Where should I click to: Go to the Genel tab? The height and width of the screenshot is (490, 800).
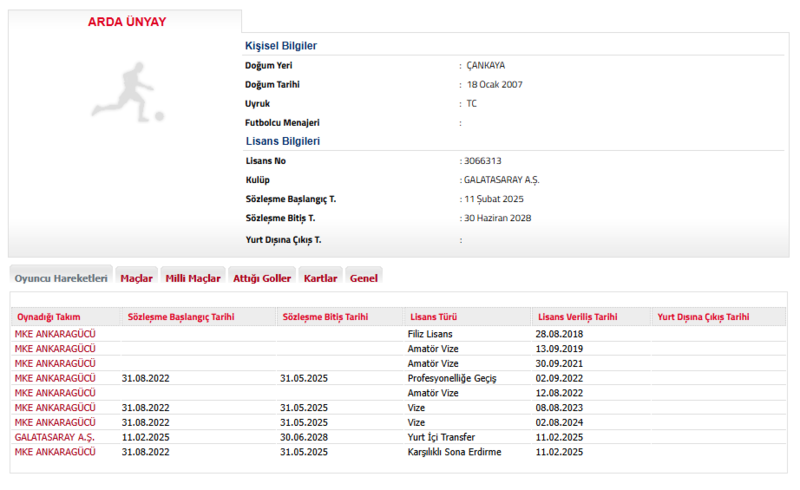coord(364,278)
